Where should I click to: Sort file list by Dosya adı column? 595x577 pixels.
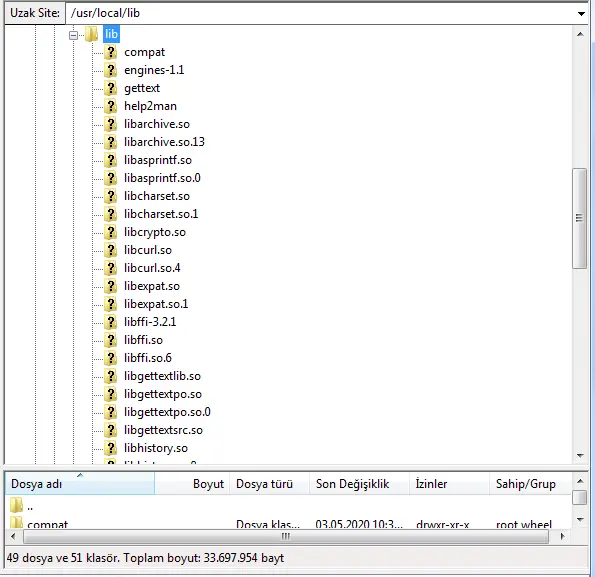pyautogui.click(x=80, y=484)
